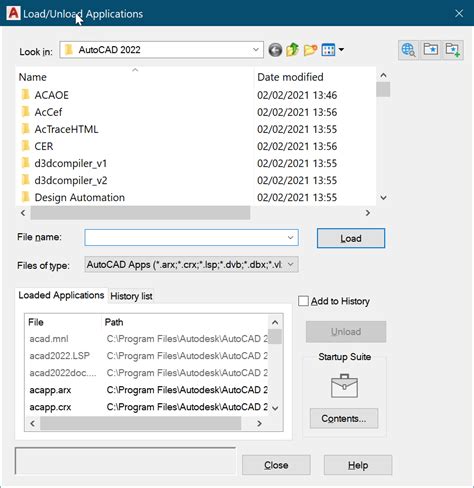The height and width of the screenshot is (488, 474).
Task: Click the Close button
Action: [276, 465]
